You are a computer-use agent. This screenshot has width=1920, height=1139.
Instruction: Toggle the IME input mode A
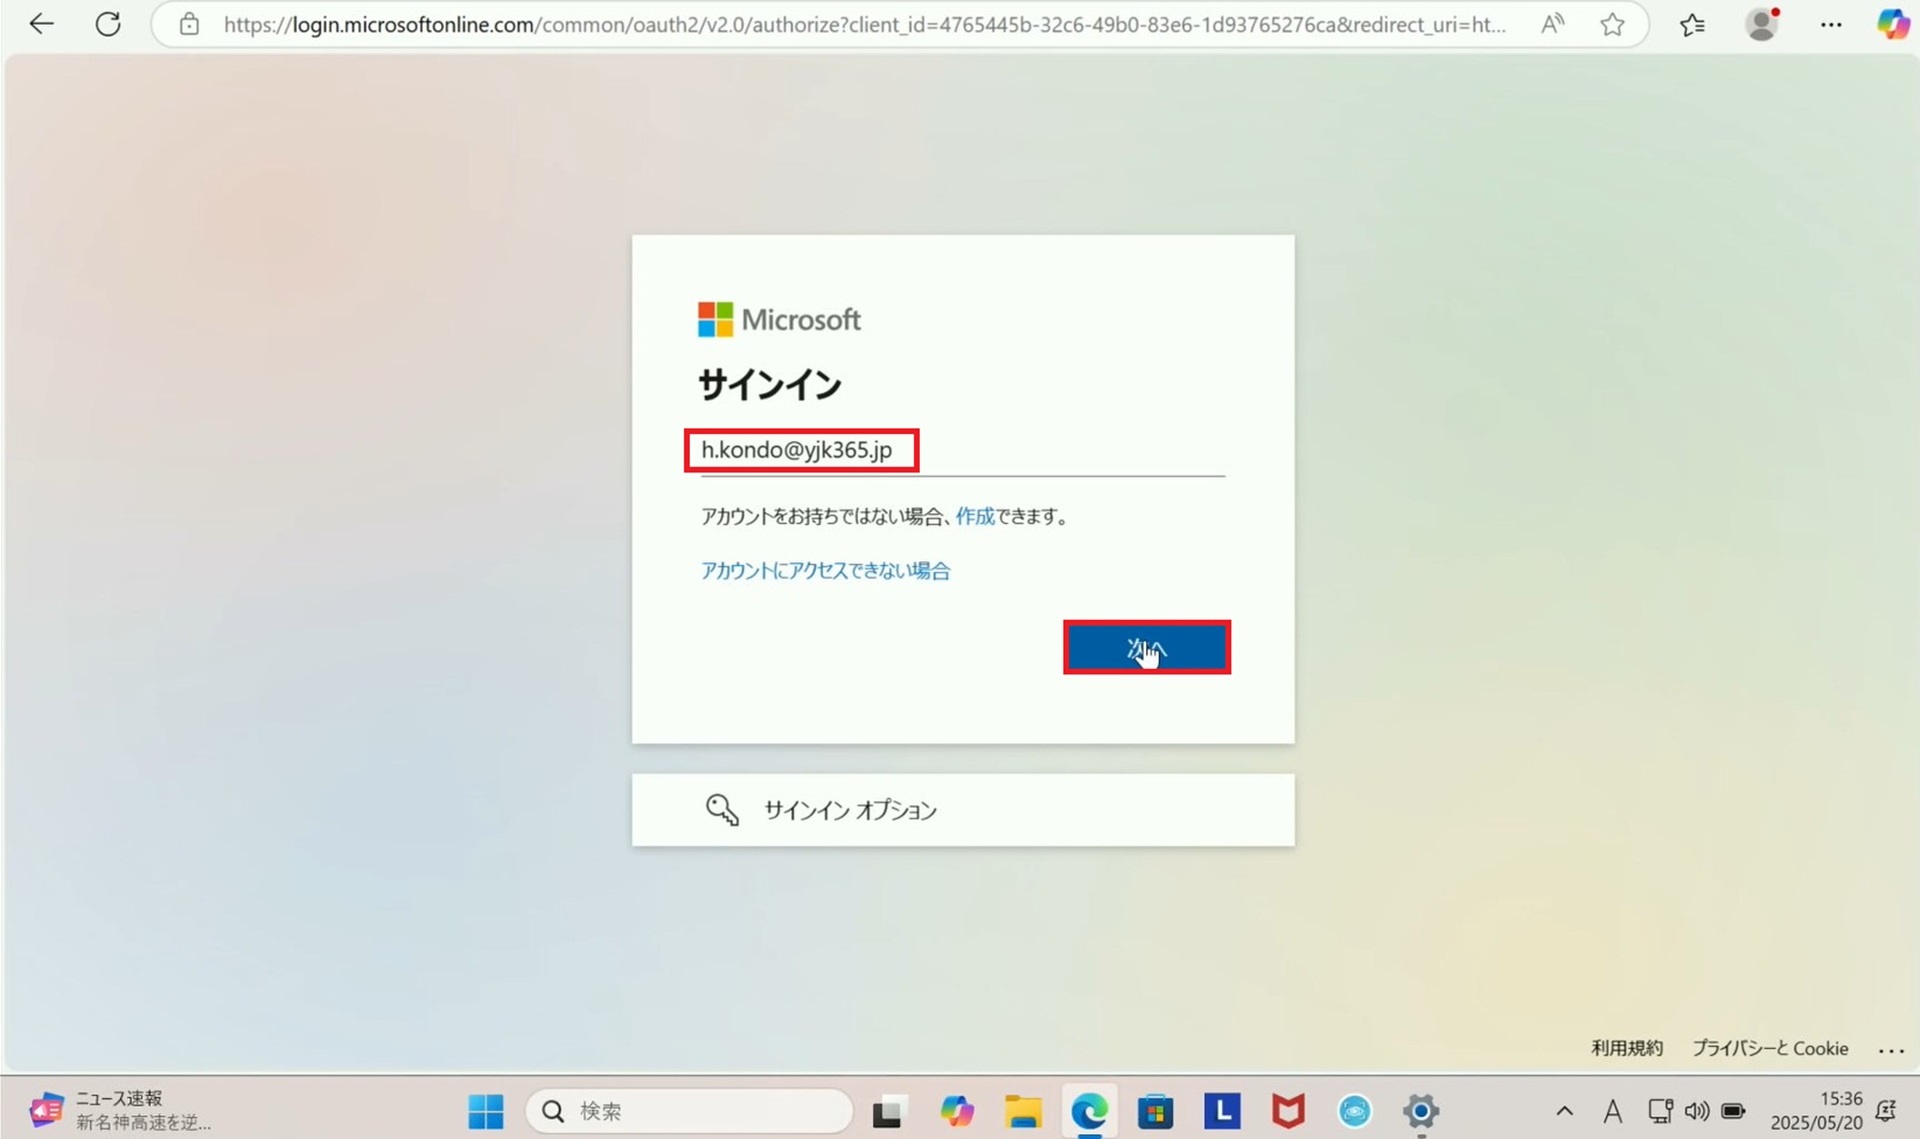(1612, 1111)
